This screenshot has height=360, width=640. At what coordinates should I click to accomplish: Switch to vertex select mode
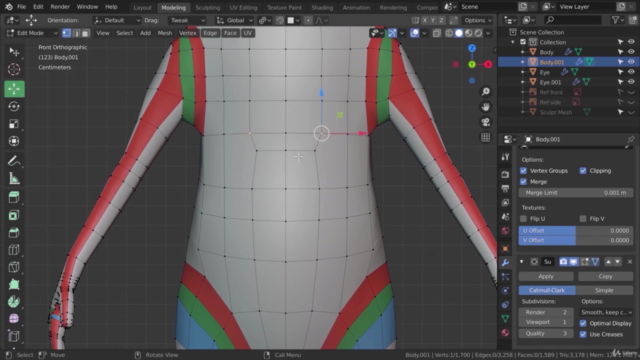[67, 33]
